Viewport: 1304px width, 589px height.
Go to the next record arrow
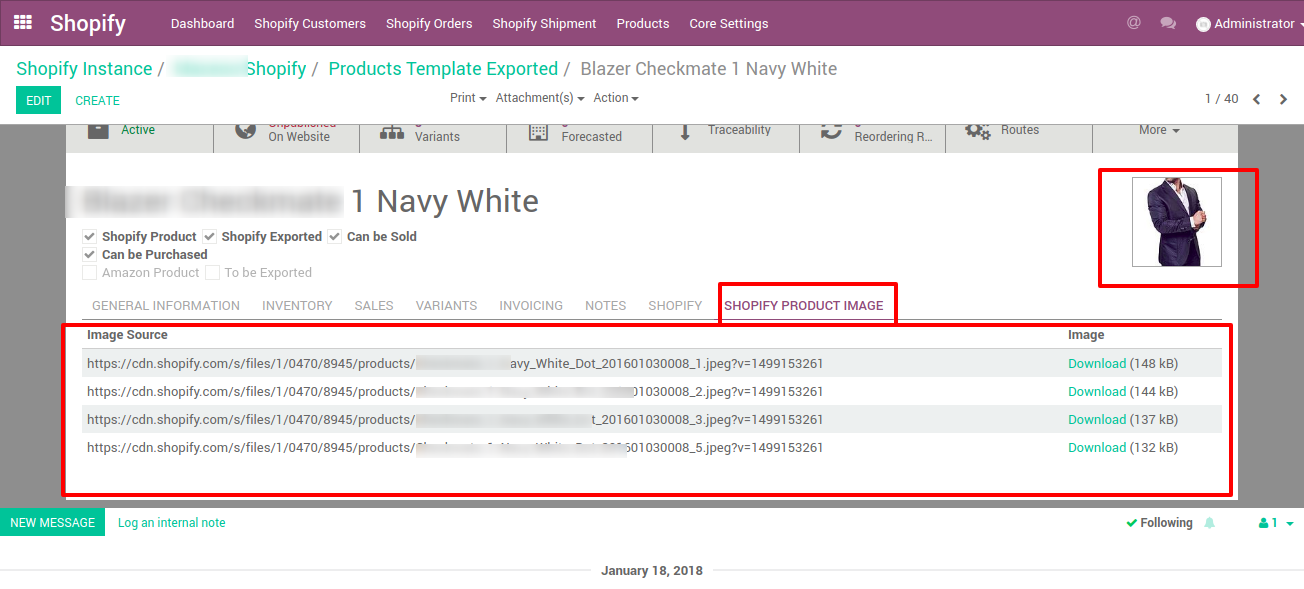(x=1284, y=99)
